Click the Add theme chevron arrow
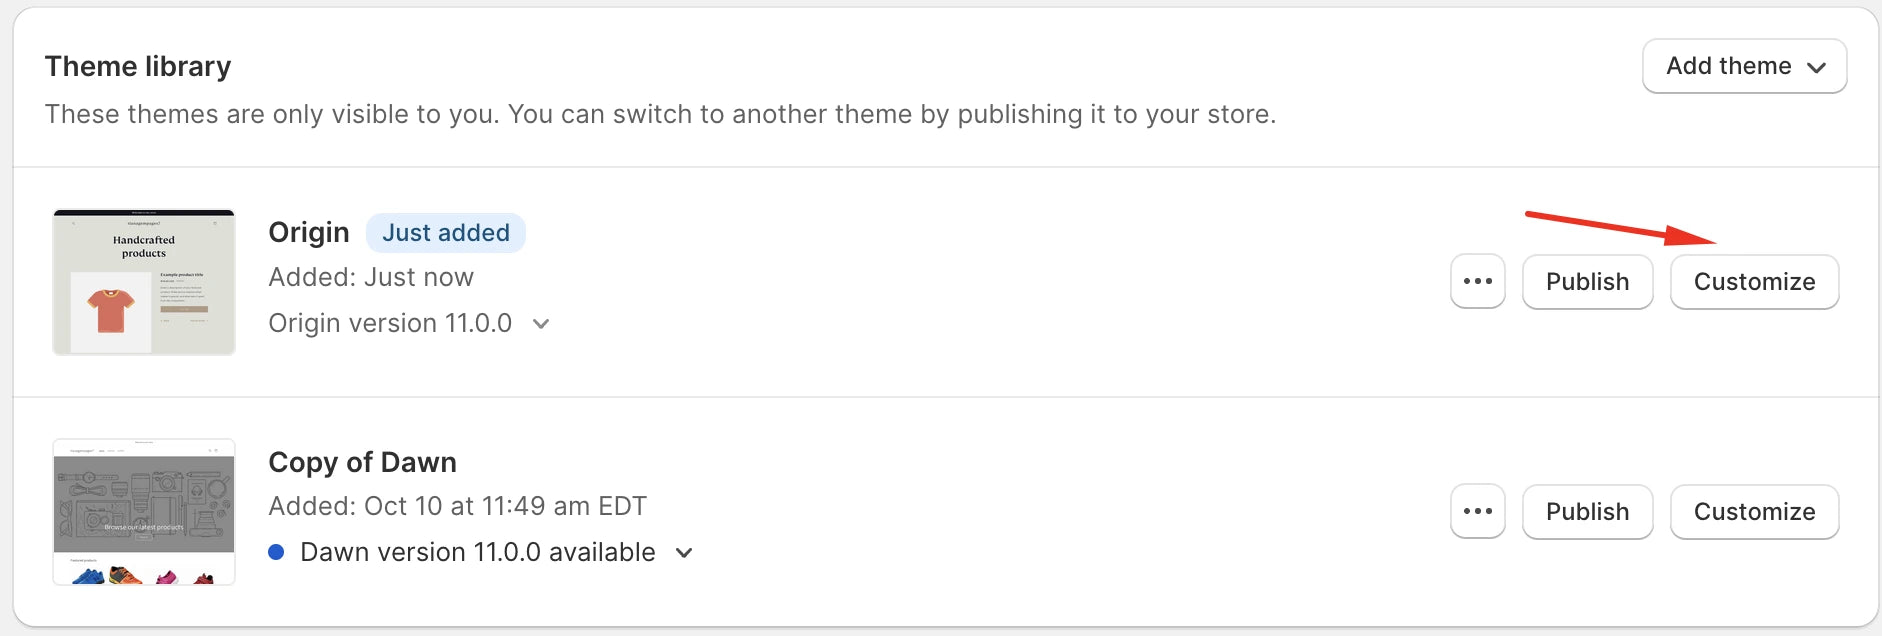The width and height of the screenshot is (1882, 636). [1819, 67]
